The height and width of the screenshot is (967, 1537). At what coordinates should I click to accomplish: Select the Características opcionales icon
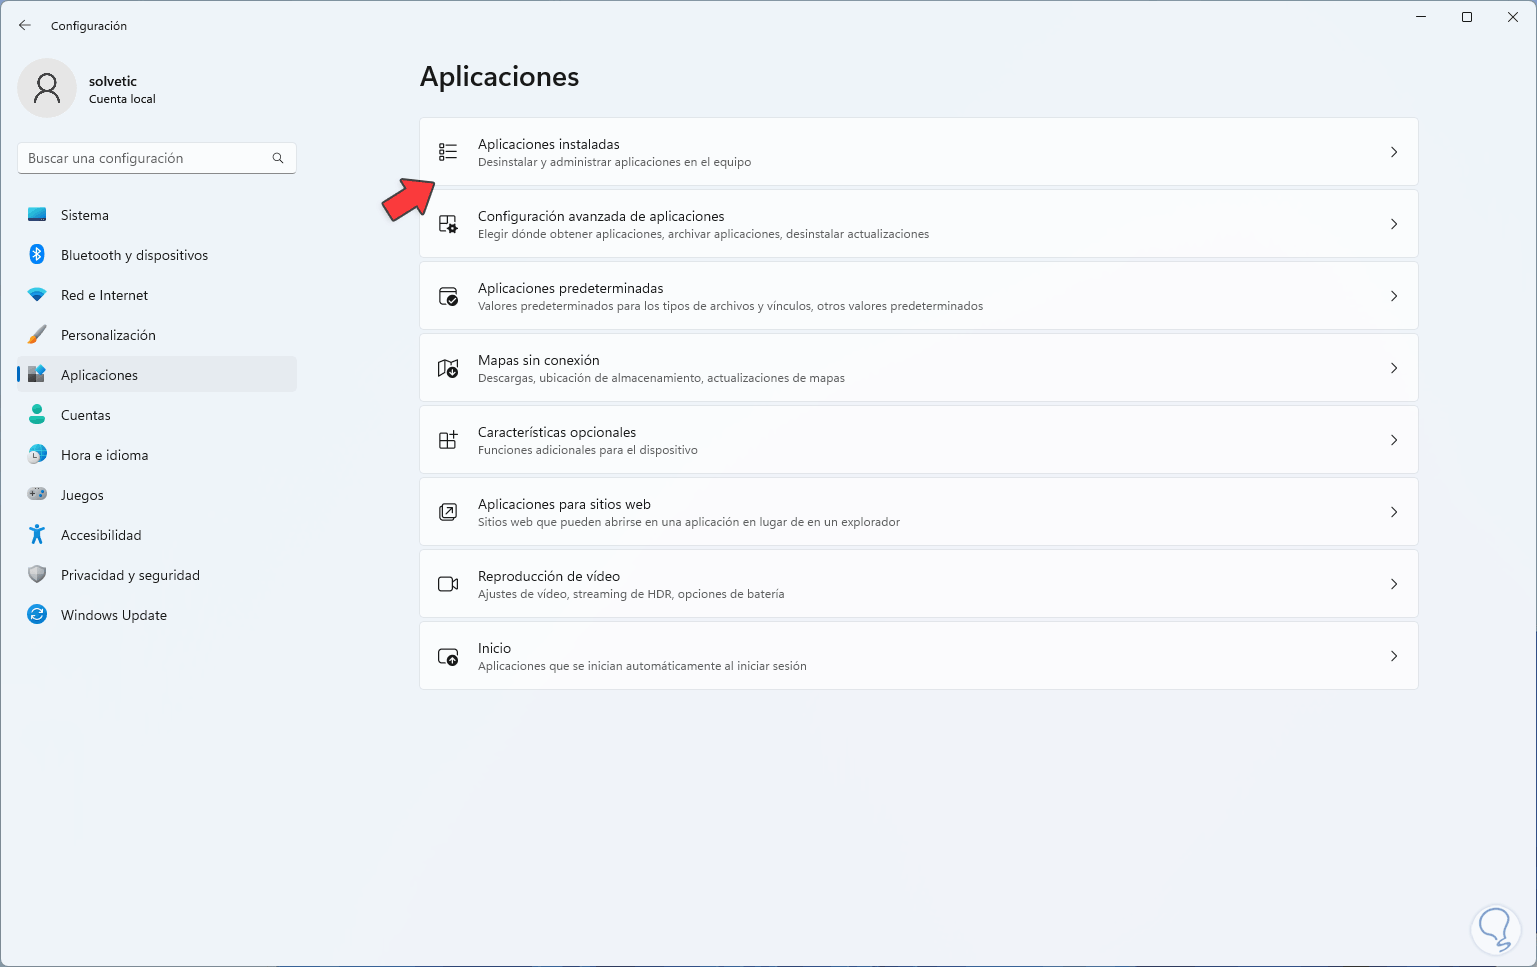point(447,439)
